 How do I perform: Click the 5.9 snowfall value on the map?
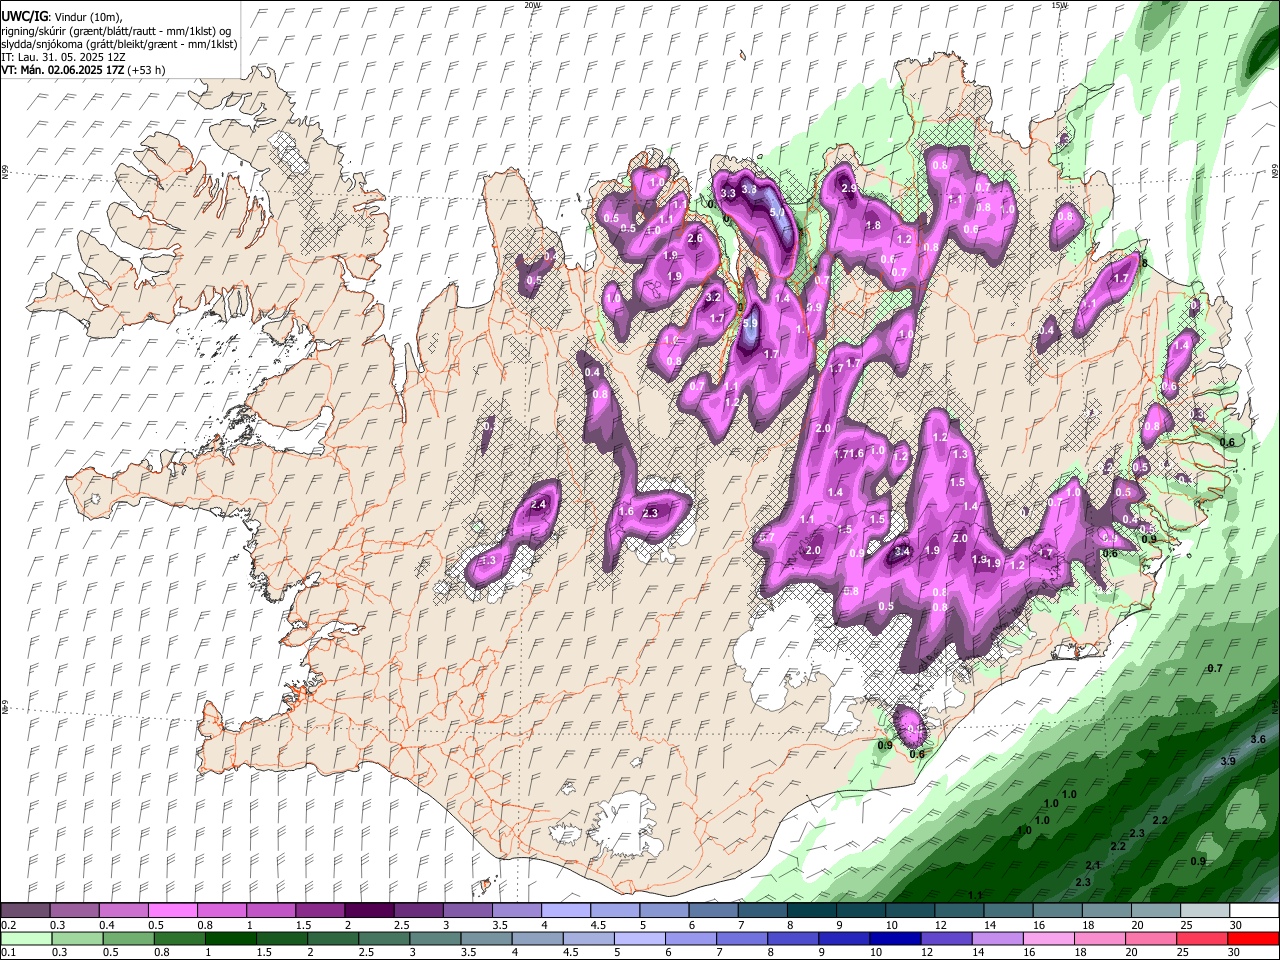(x=751, y=323)
